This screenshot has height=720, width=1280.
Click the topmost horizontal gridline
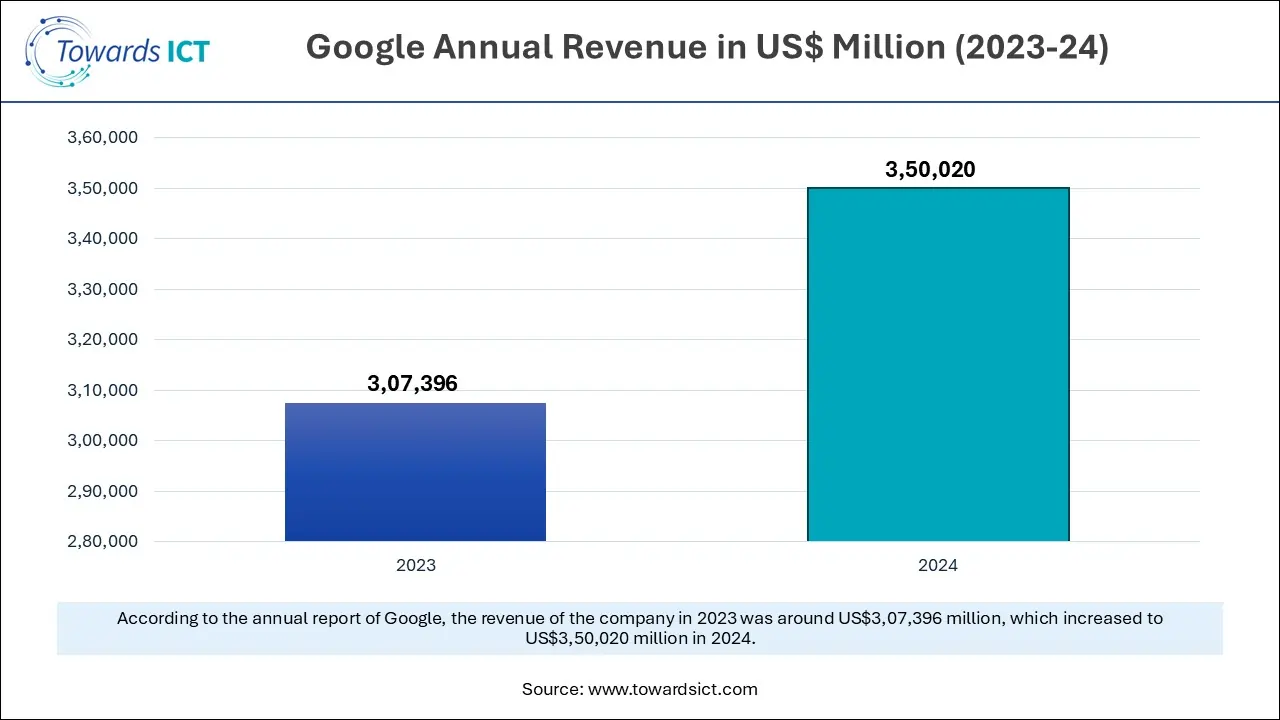point(660,137)
